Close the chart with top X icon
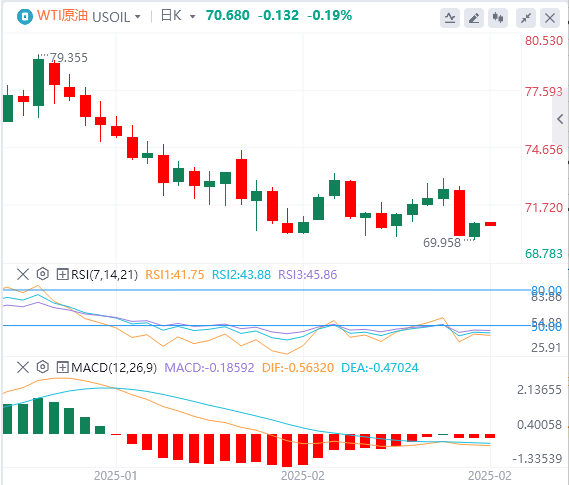 tap(550, 17)
